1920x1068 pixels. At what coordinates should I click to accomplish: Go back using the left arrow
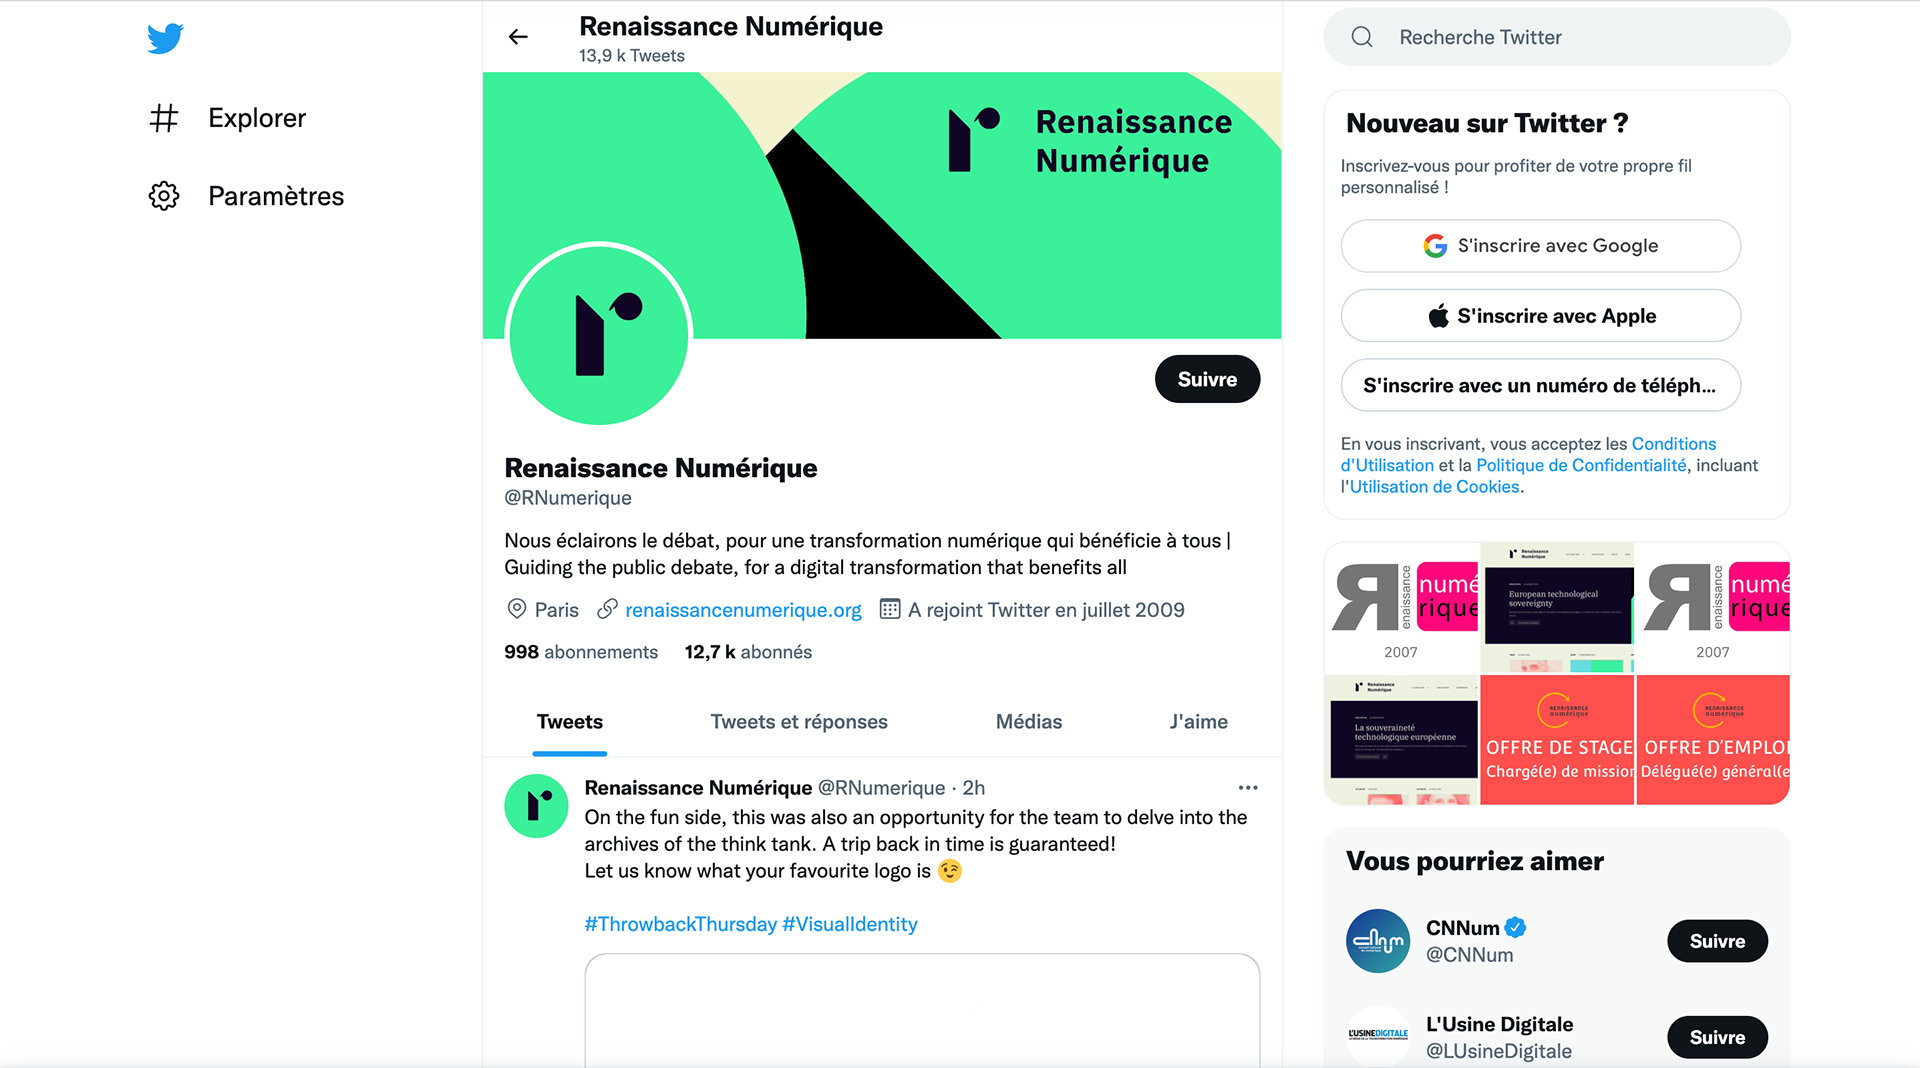[x=518, y=37]
